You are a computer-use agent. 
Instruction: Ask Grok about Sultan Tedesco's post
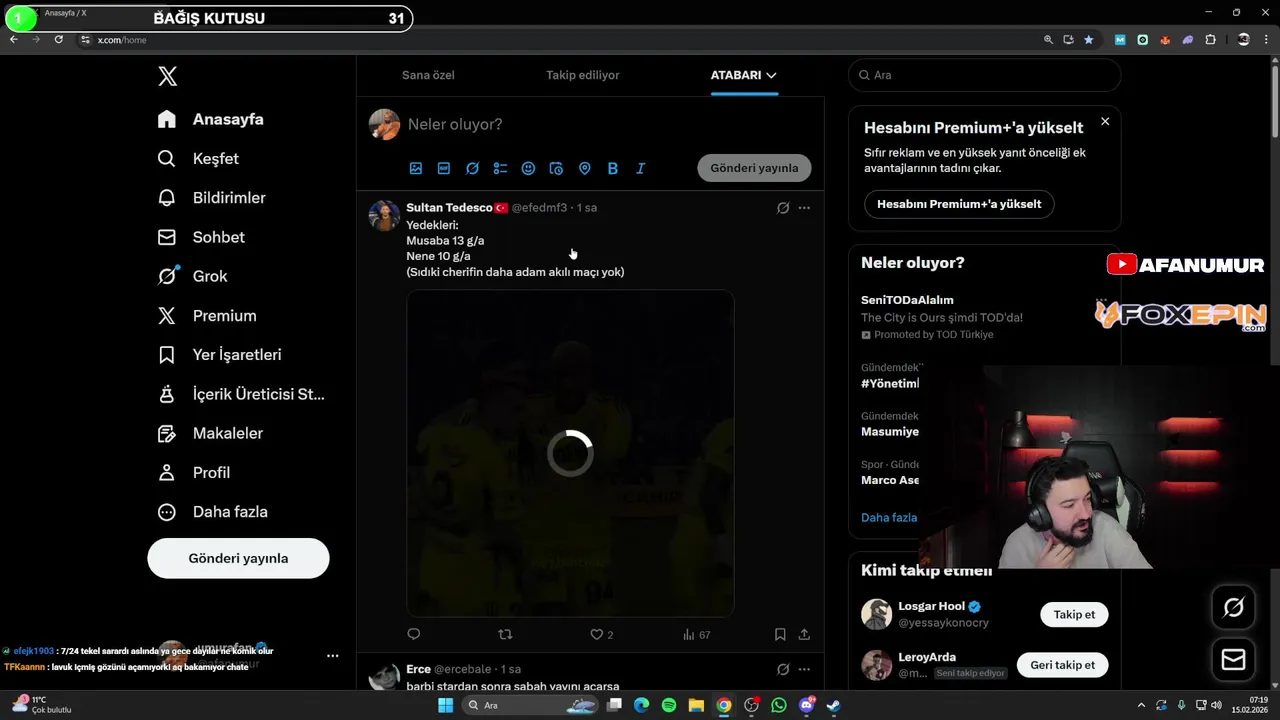(783, 208)
